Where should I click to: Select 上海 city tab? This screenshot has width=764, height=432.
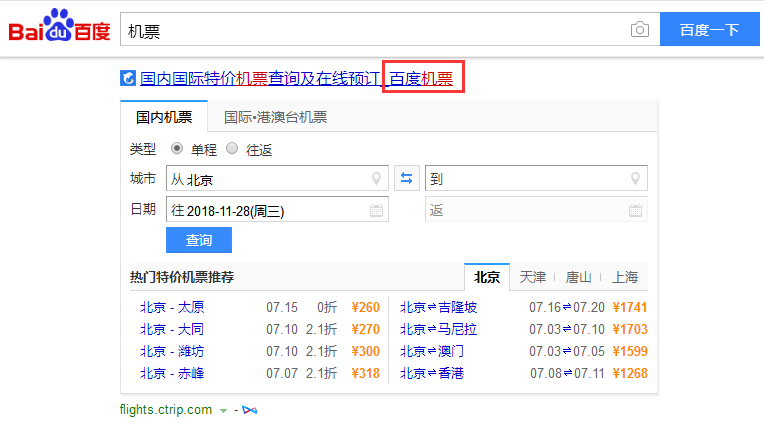(625, 277)
